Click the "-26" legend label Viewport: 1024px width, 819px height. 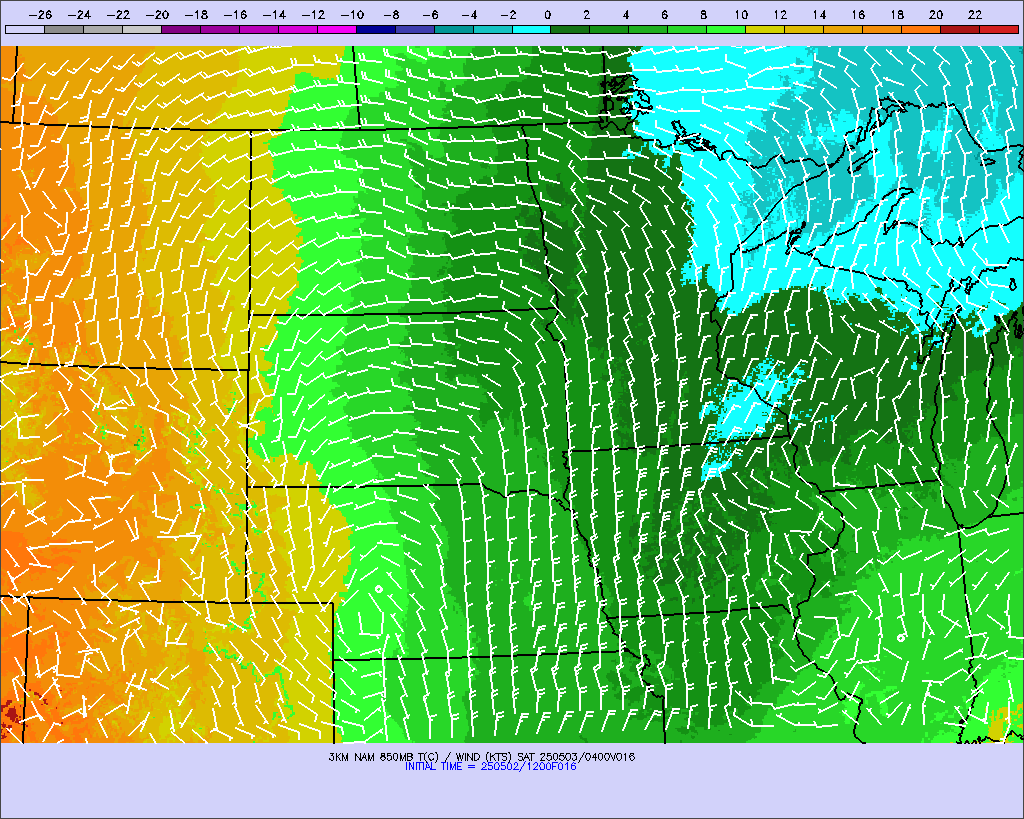pos(40,15)
